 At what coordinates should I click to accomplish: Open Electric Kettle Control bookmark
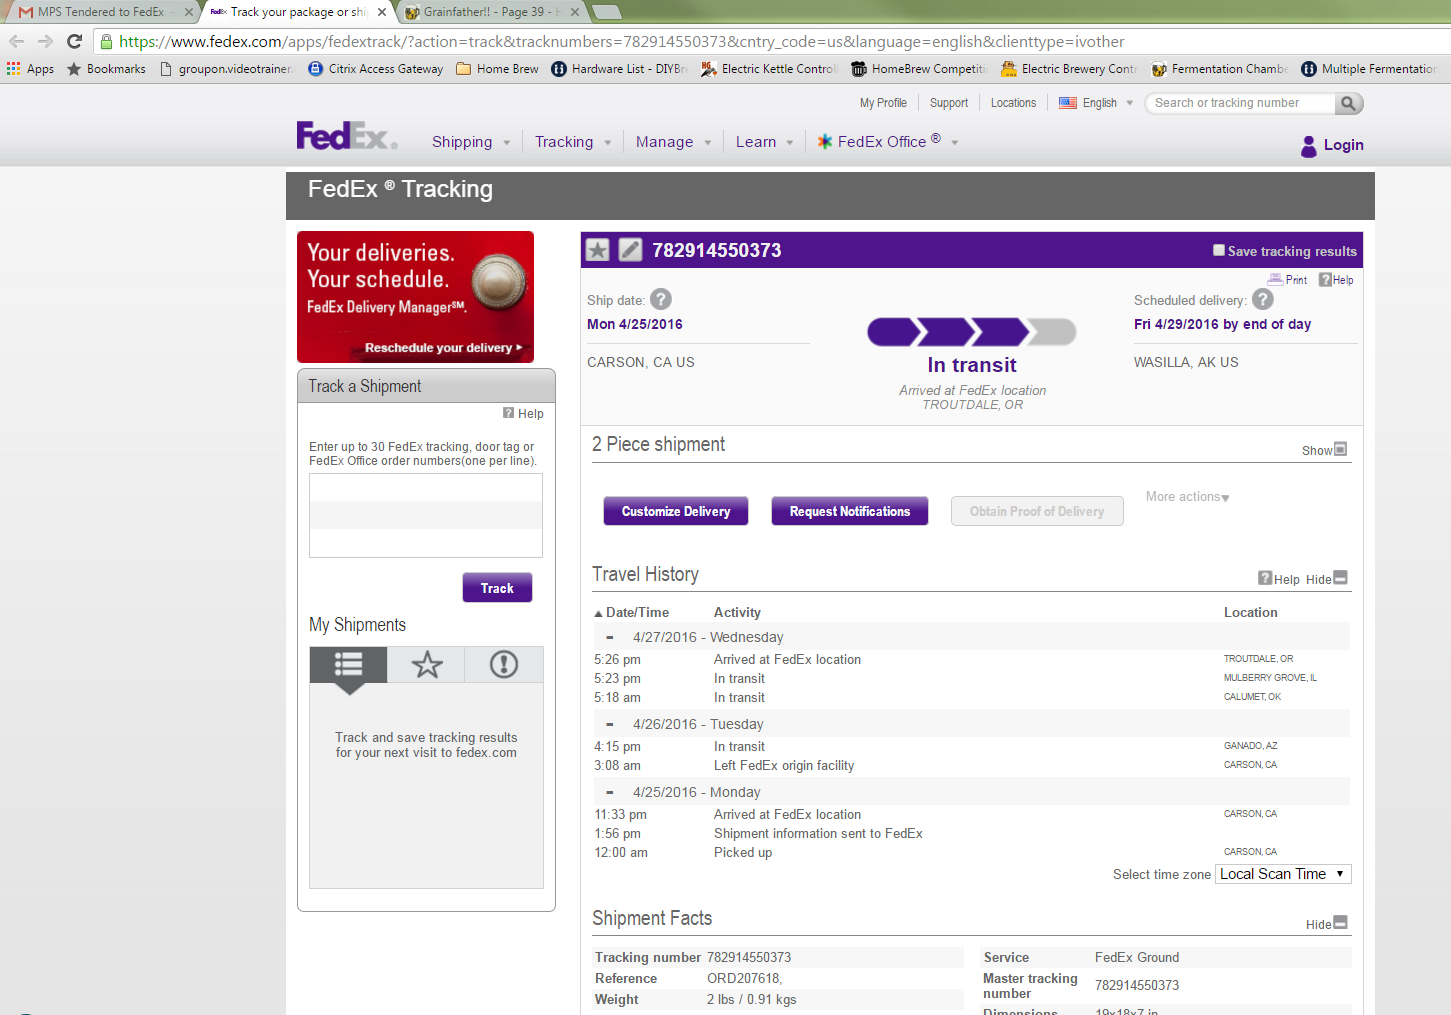coord(769,69)
